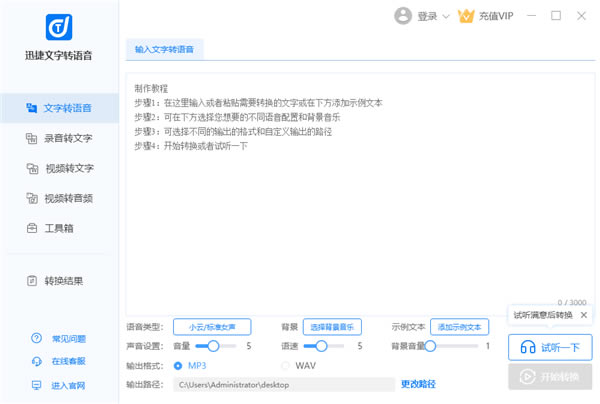Open 视频转音频 in sidebar

point(59,198)
